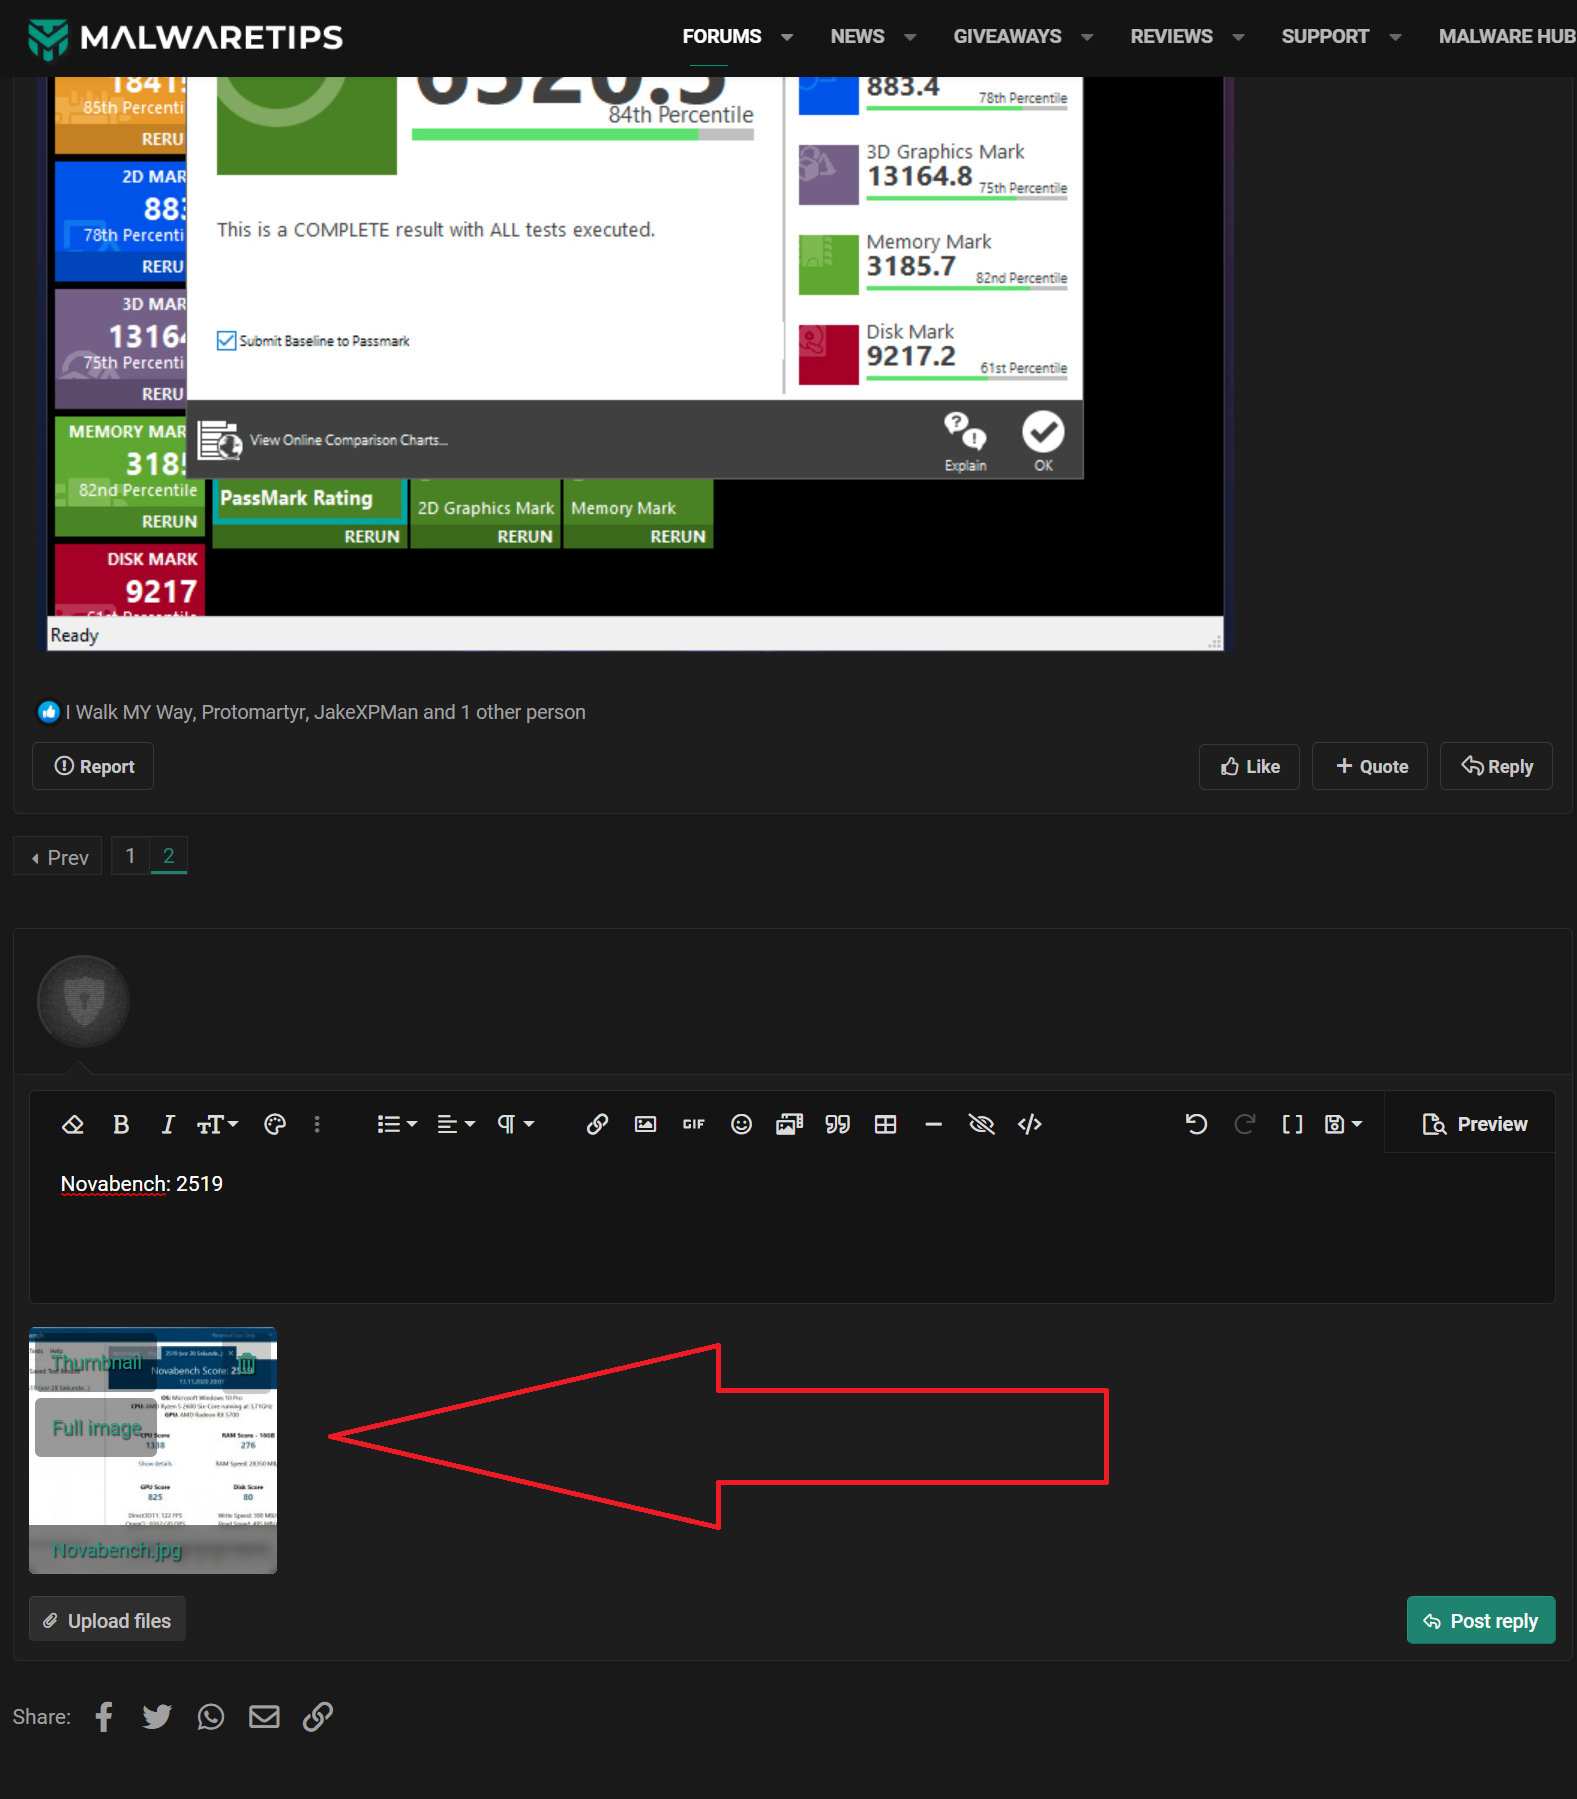Open the REVIEWS section

[x=1171, y=37]
